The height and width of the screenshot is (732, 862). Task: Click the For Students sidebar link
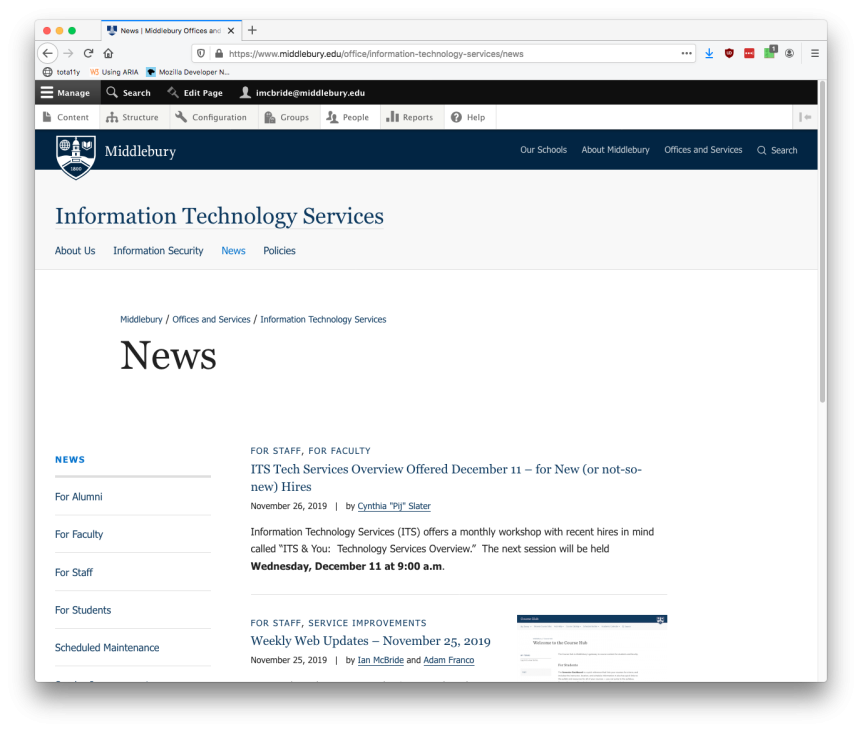click(x=83, y=610)
